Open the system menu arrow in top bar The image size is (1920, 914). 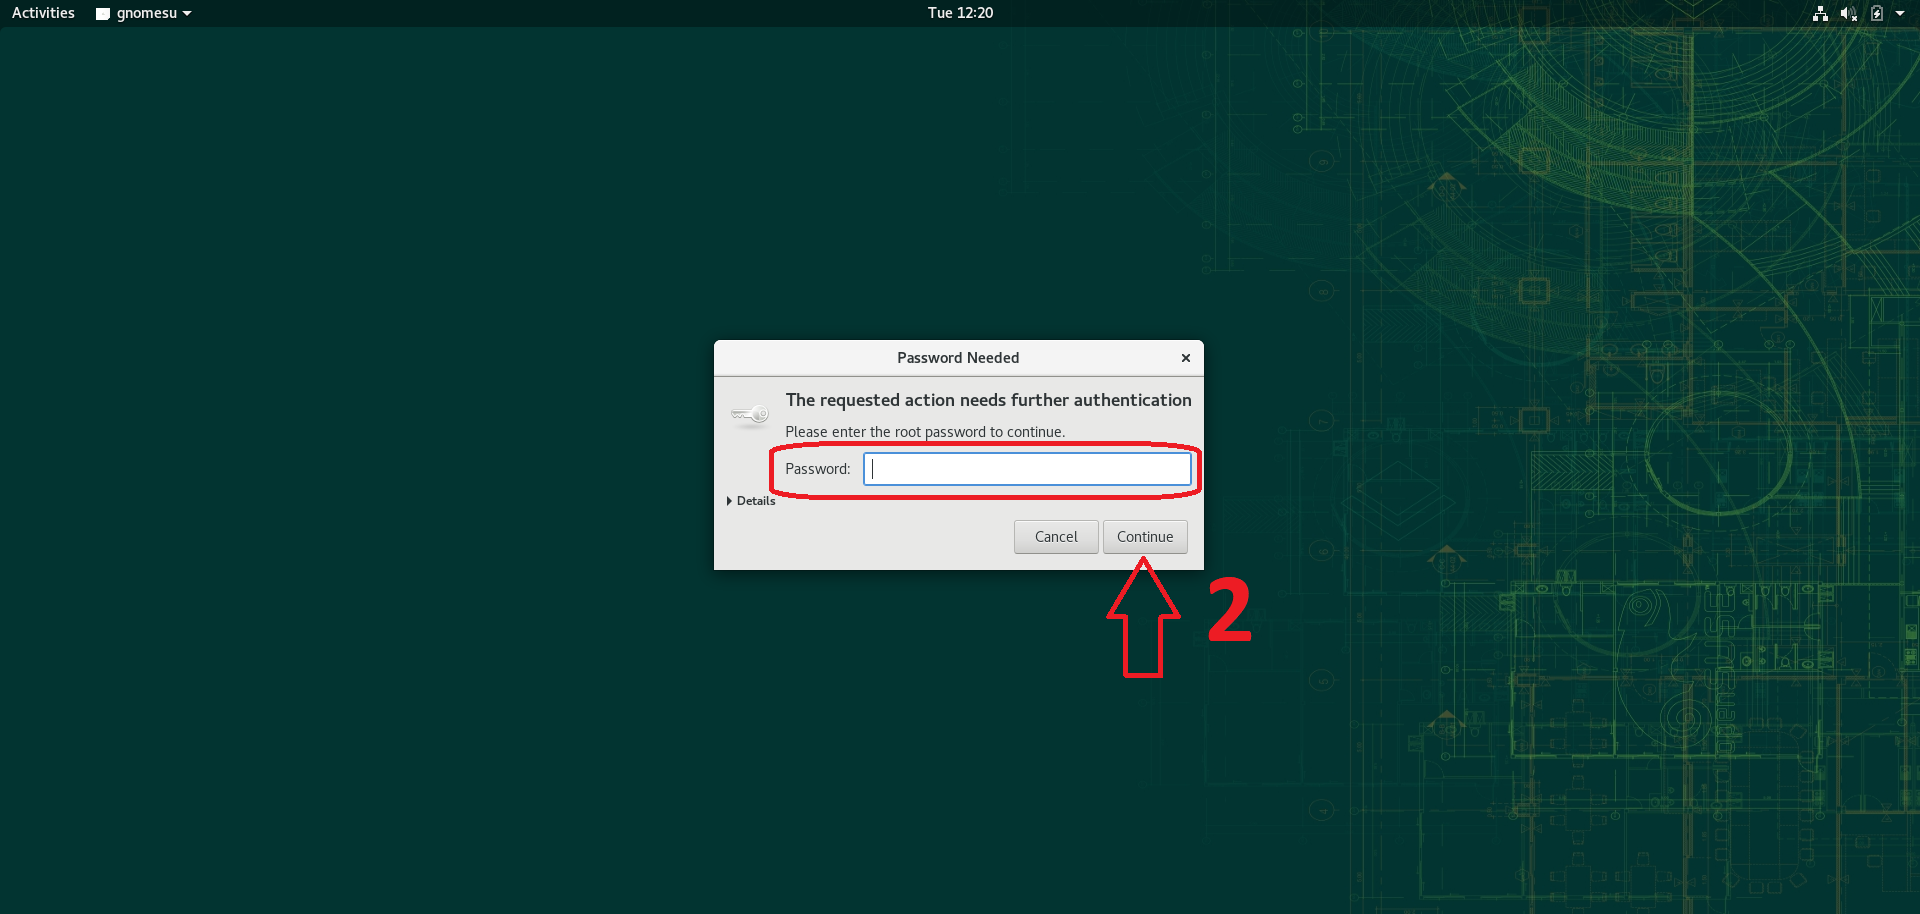(1900, 13)
